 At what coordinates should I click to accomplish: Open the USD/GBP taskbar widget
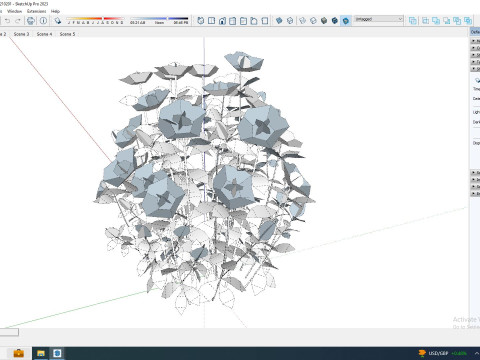[443, 353]
